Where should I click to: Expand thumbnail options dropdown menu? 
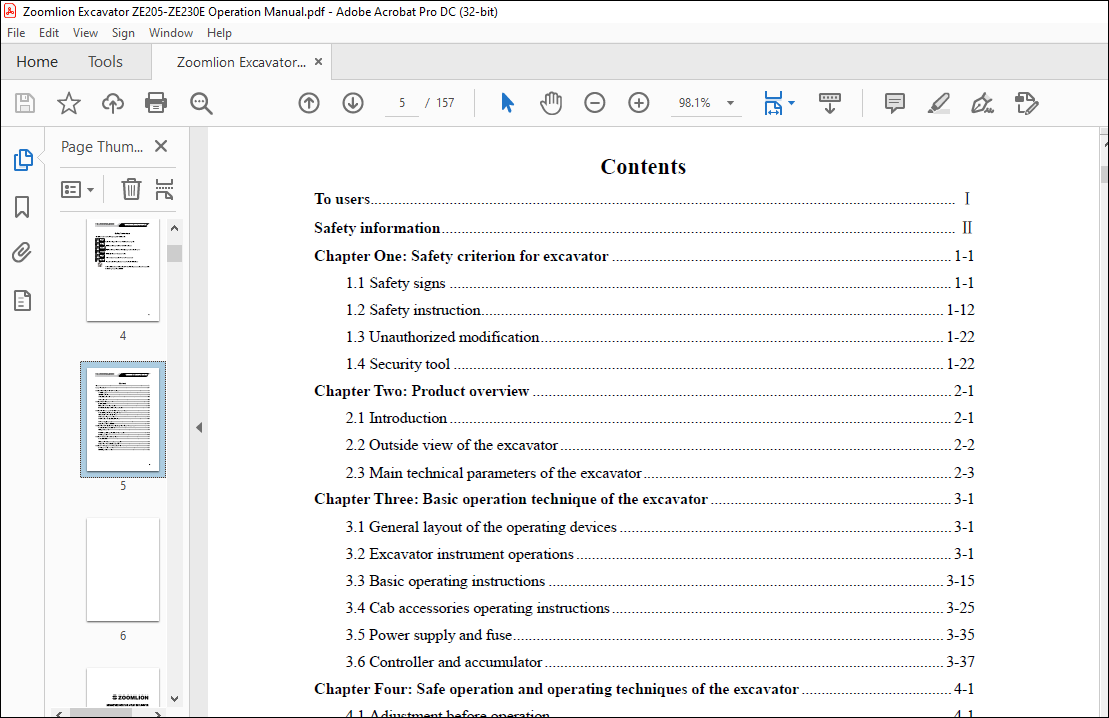(x=77, y=190)
